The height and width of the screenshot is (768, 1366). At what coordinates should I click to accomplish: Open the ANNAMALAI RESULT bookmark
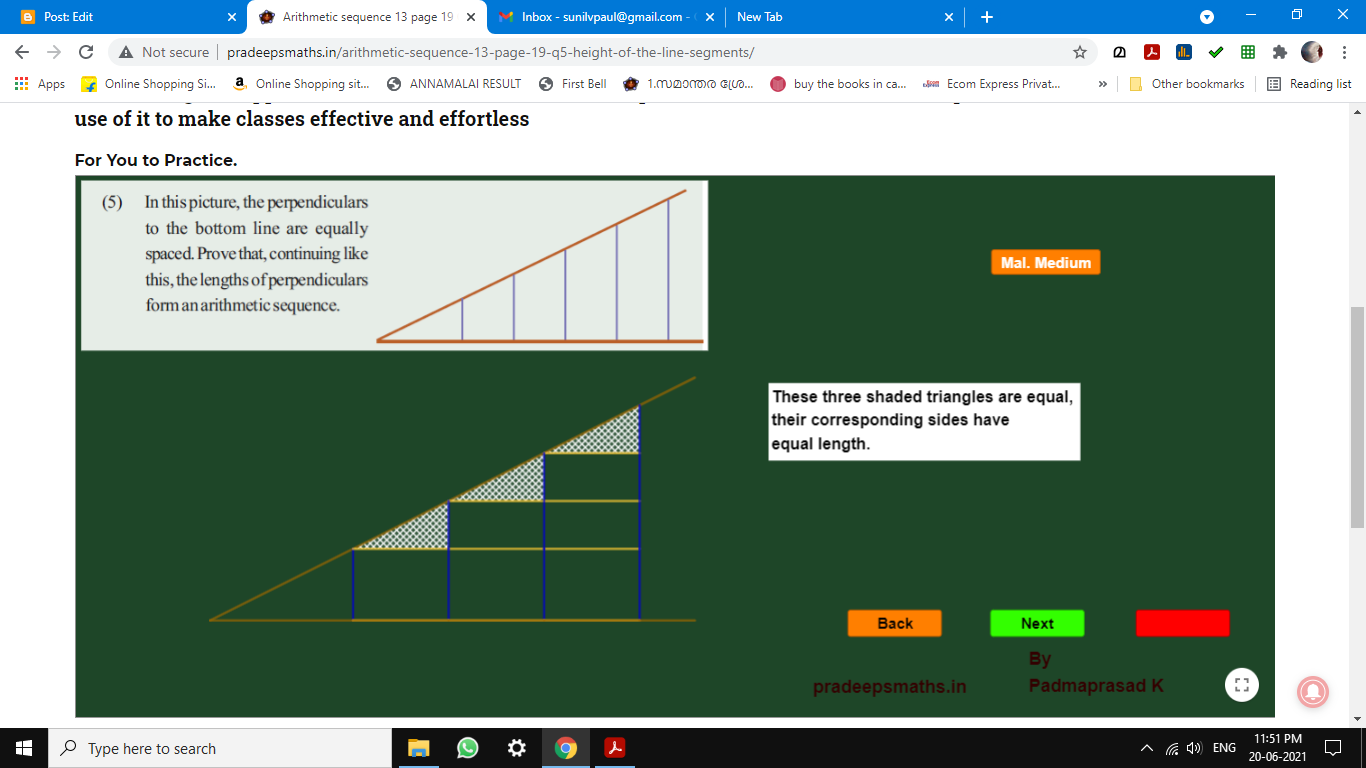tap(454, 84)
